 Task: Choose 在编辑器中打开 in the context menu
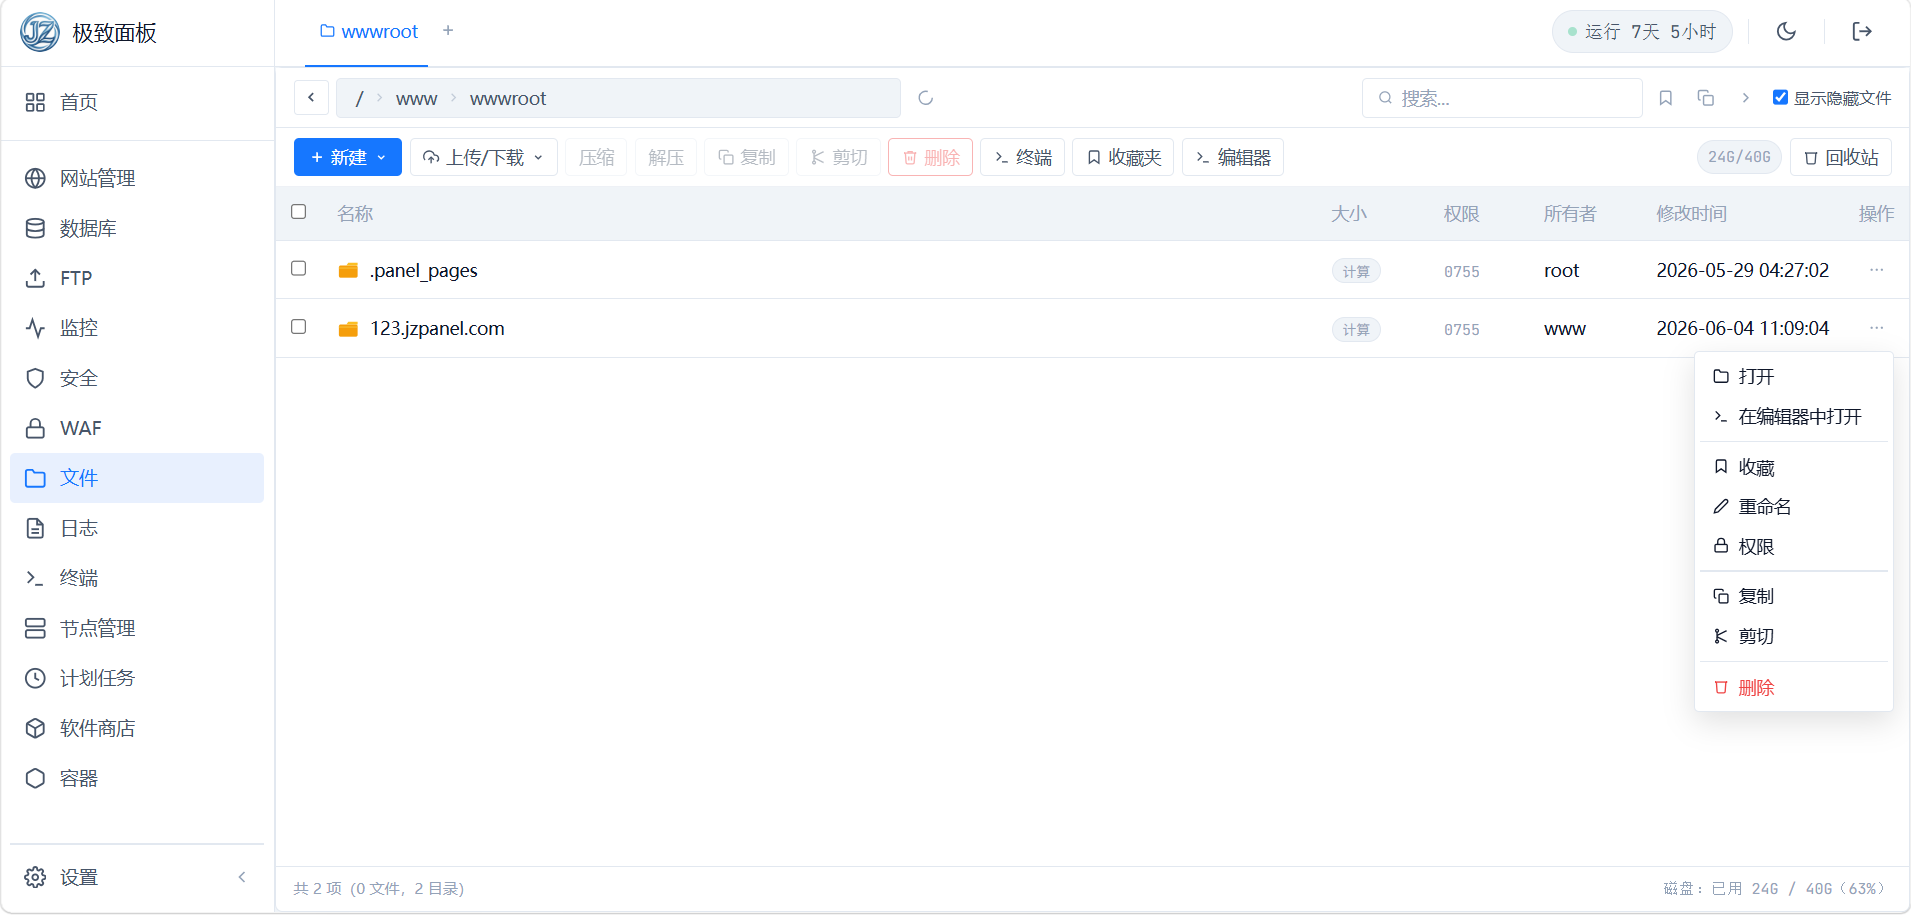(x=1794, y=417)
